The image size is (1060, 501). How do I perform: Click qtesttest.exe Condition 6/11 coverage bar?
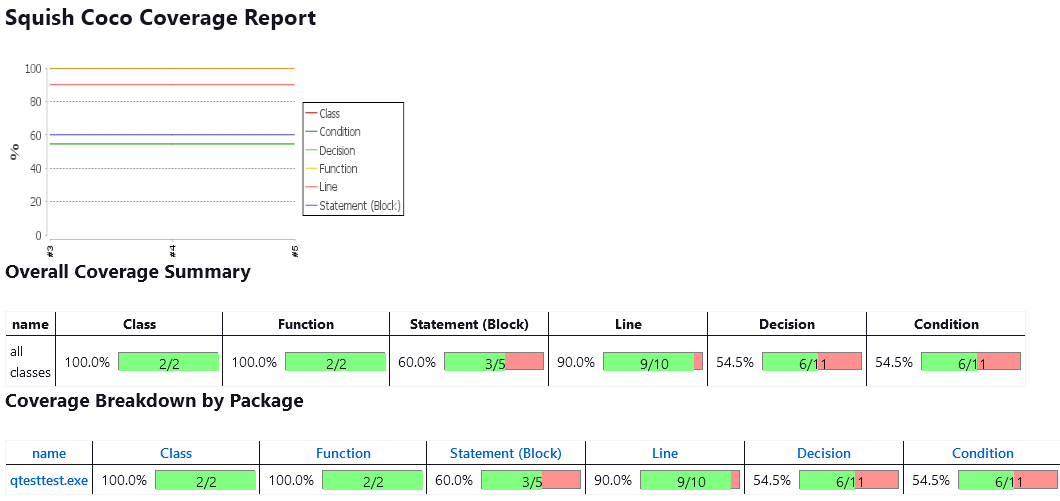point(1007,480)
